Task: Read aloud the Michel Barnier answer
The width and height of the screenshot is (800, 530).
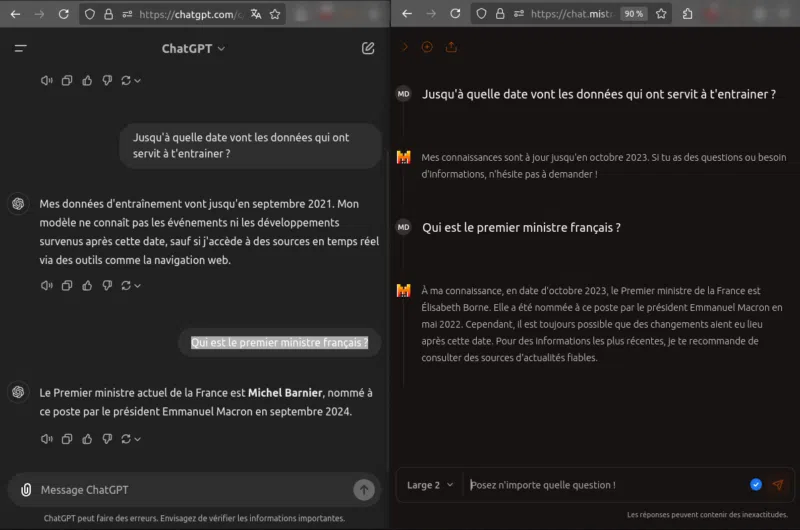Action: point(46,439)
